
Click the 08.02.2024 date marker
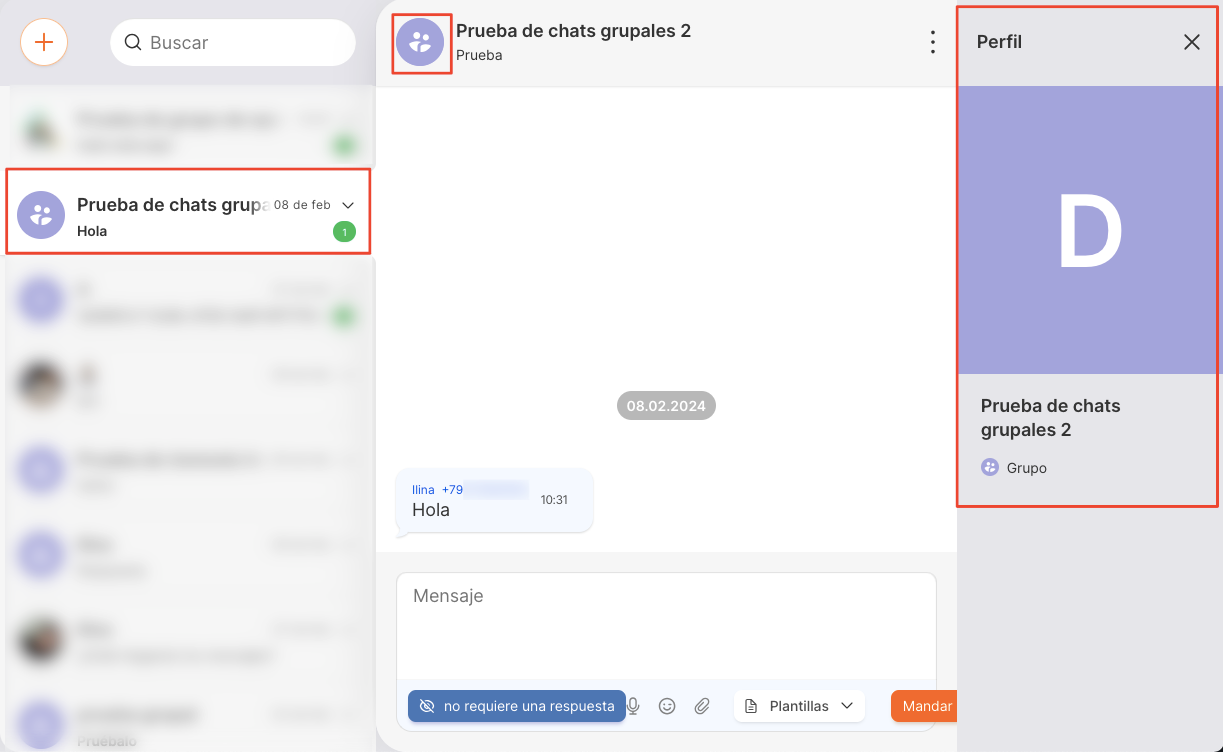click(666, 406)
